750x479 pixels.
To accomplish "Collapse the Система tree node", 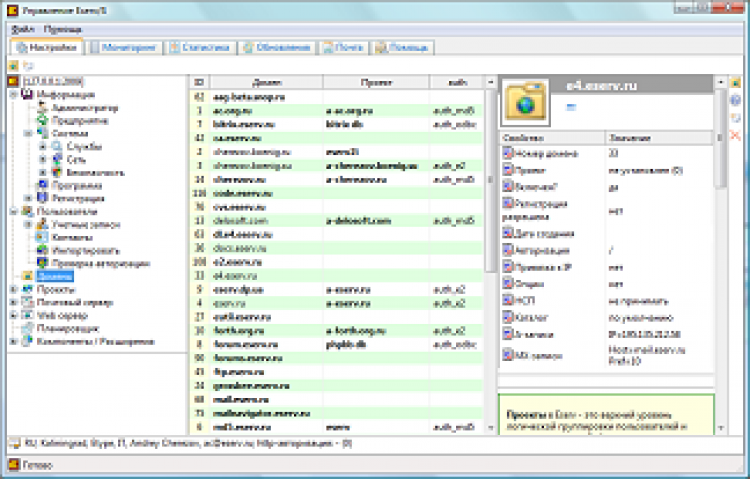I will pyautogui.click(x=28, y=134).
